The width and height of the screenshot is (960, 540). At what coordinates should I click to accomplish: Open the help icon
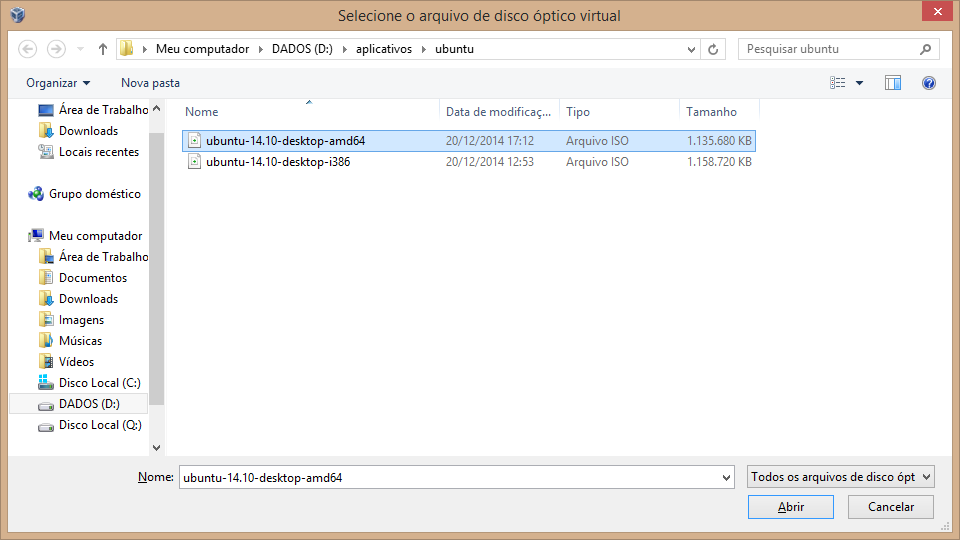pos(929,83)
